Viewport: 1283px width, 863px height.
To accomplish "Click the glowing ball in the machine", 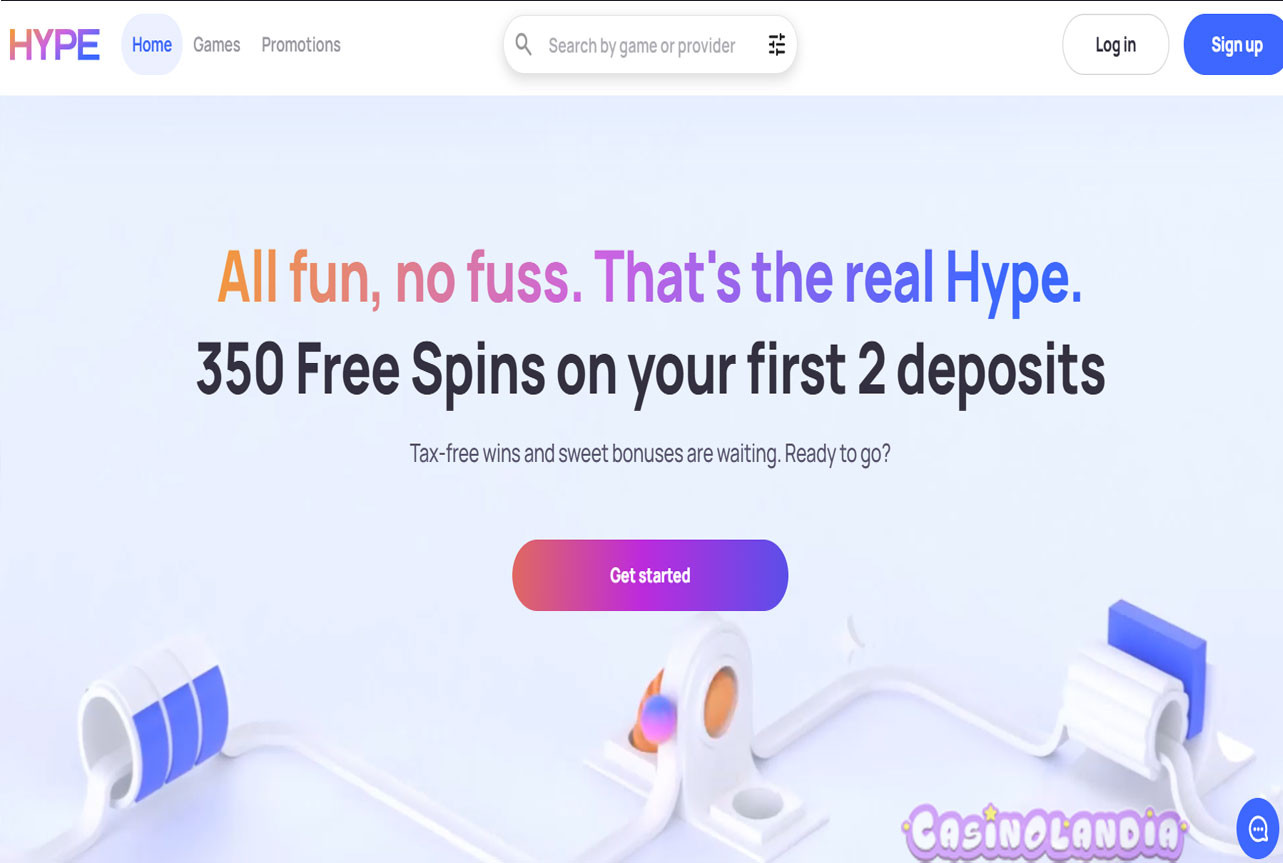I will click(x=657, y=718).
